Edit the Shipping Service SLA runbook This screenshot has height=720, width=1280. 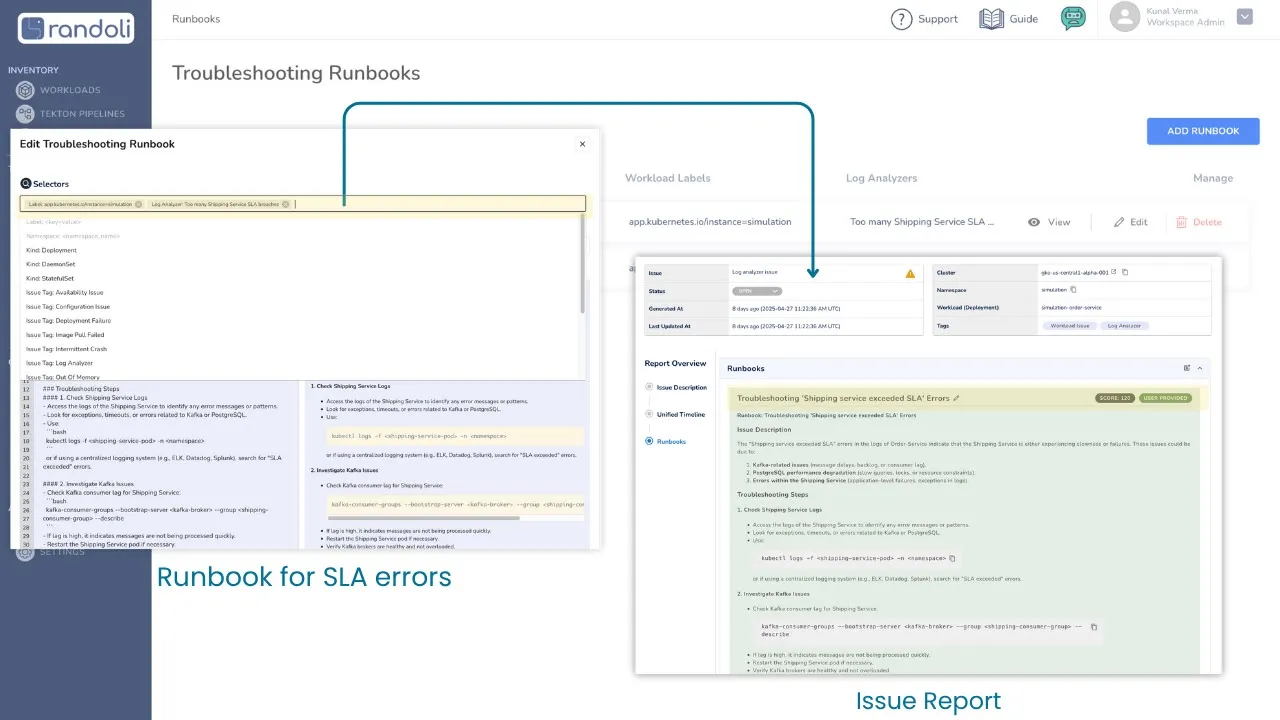click(1130, 222)
